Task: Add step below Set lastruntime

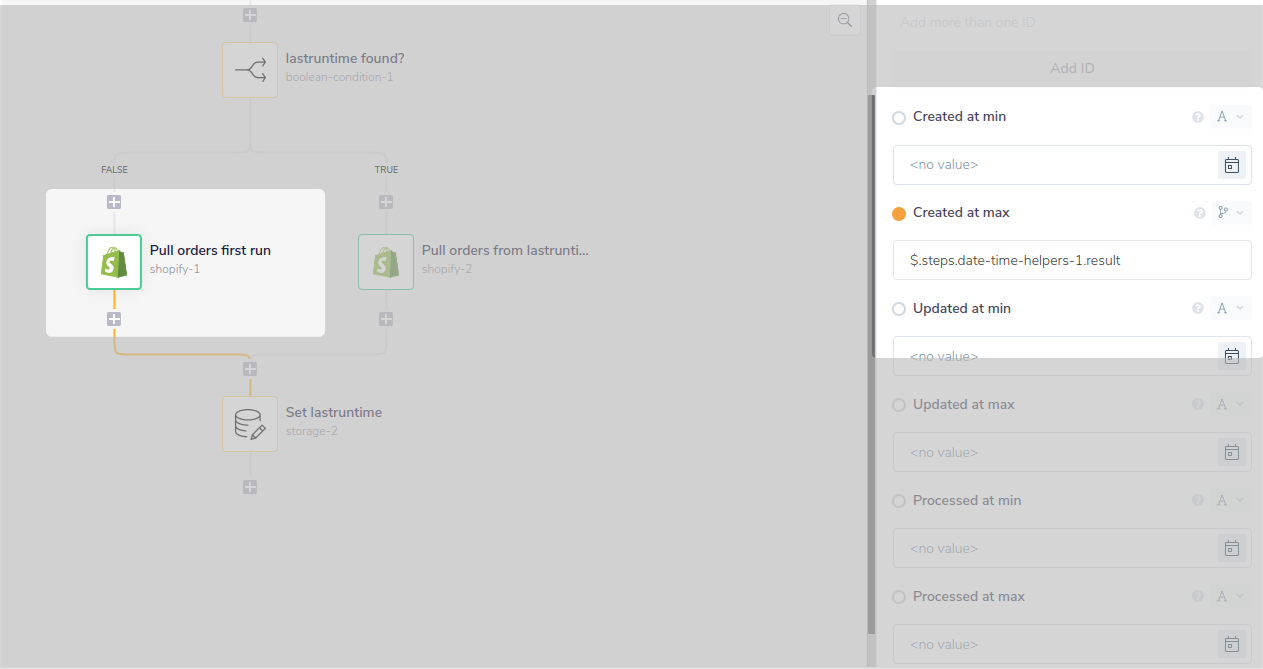Action: point(250,487)
